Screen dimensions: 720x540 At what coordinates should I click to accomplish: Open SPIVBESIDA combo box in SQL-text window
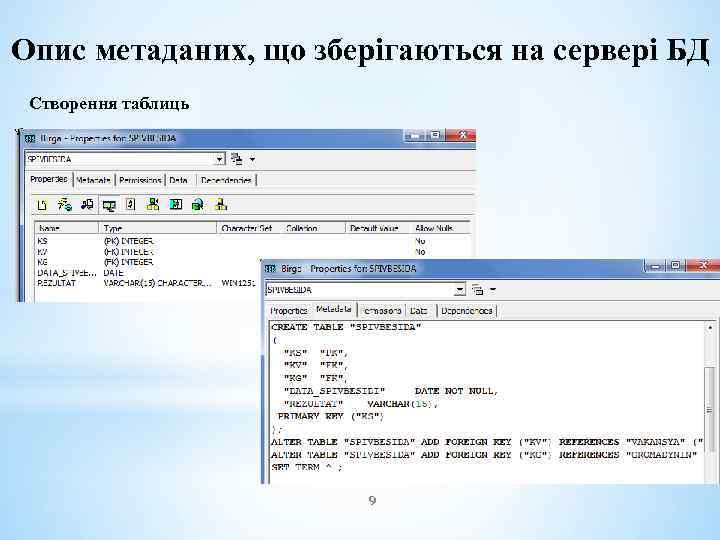point(460,290)
